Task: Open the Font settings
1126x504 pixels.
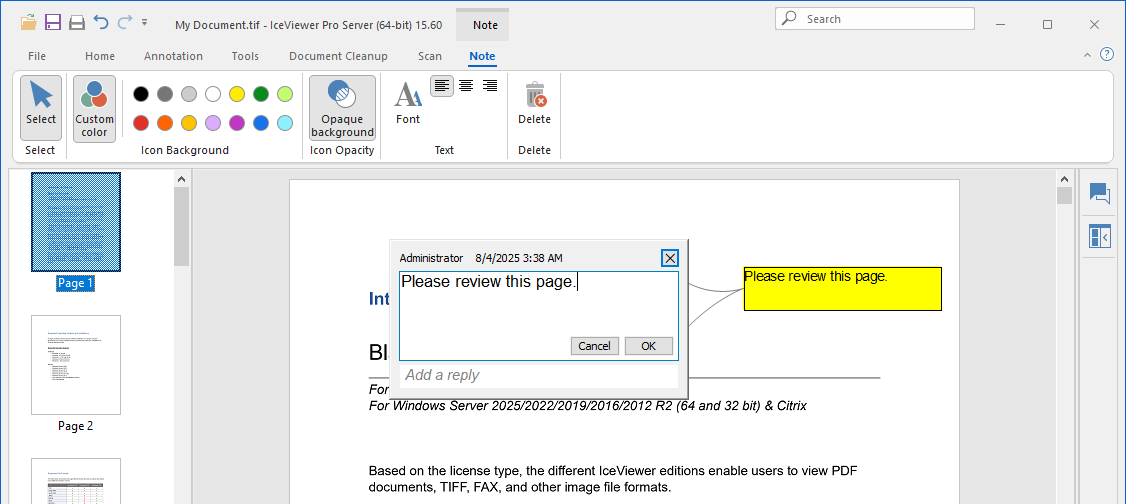Action: [x=408, y=104]
